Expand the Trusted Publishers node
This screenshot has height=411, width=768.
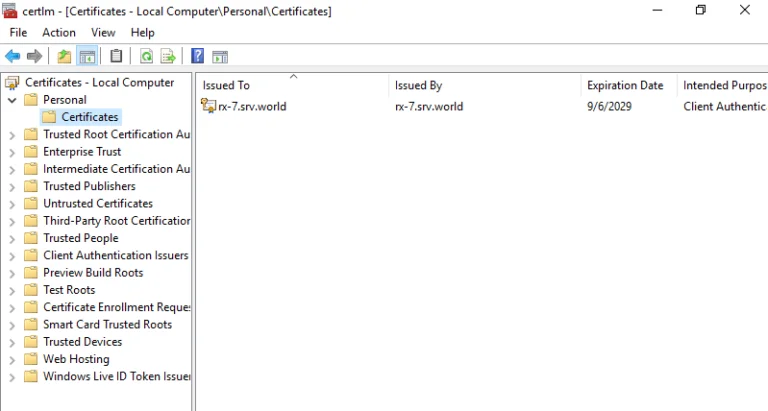tap(12, 187)
